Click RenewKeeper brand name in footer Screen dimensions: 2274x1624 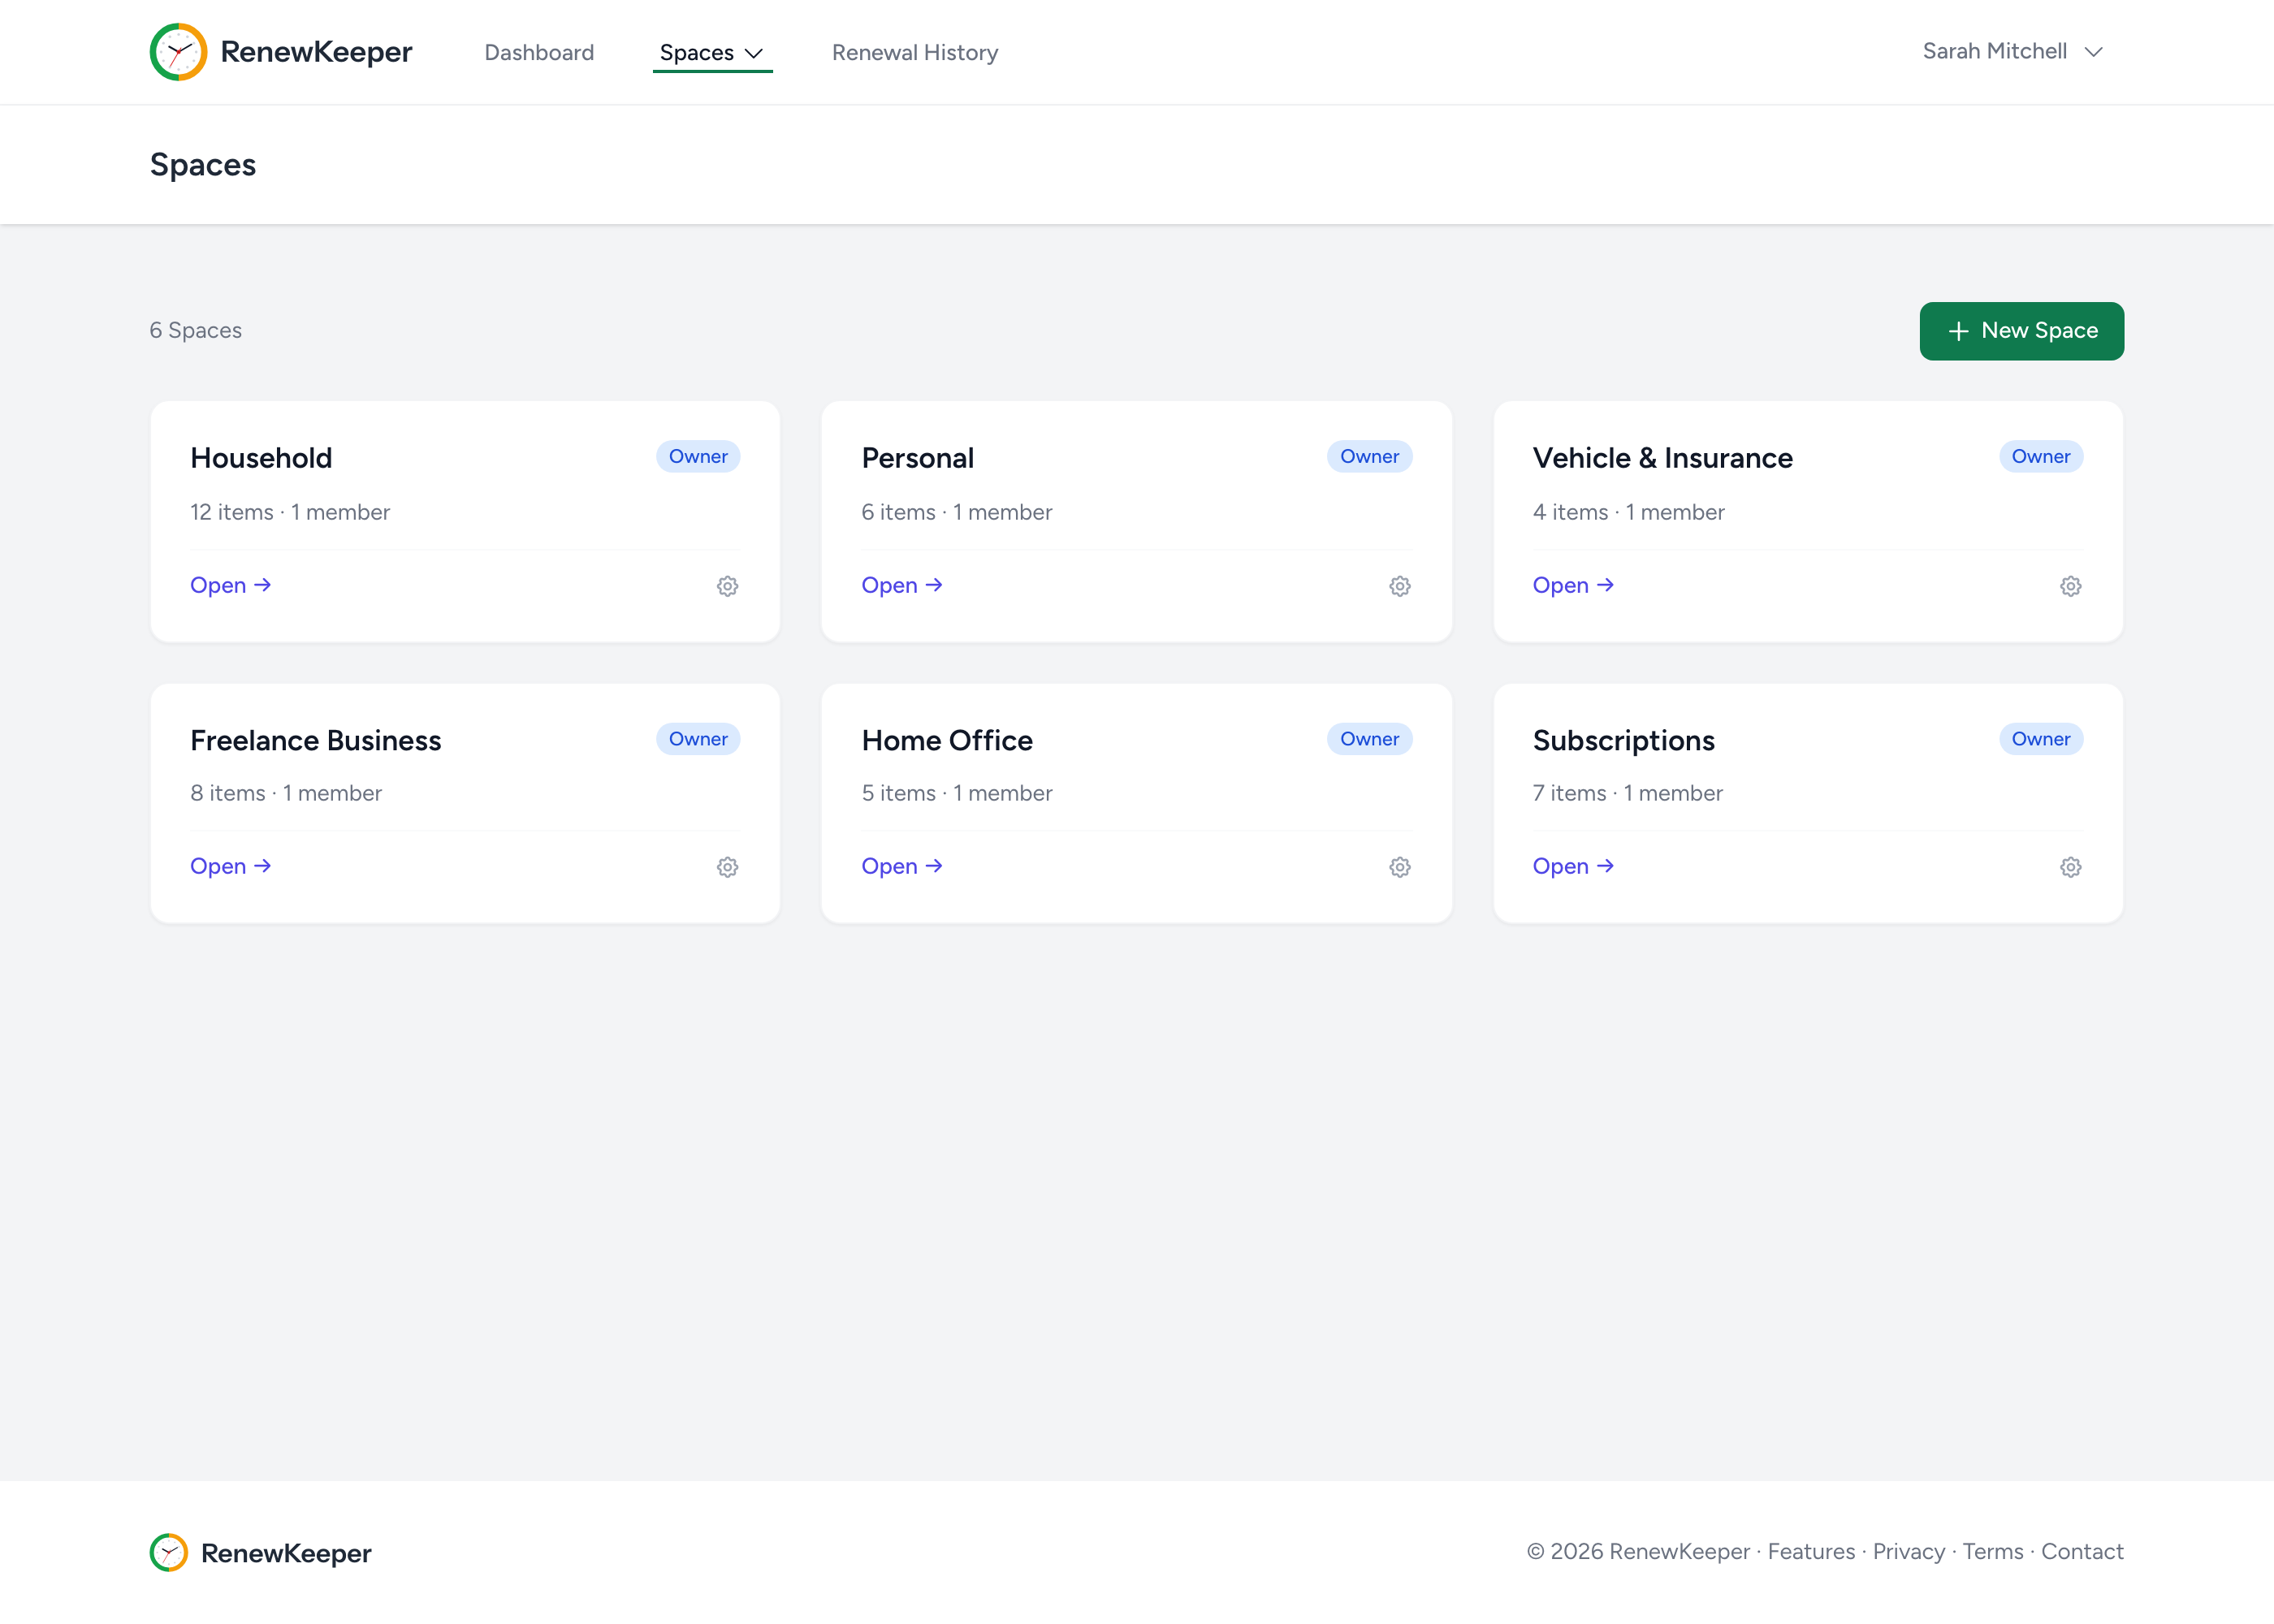tap(286, 1553)
